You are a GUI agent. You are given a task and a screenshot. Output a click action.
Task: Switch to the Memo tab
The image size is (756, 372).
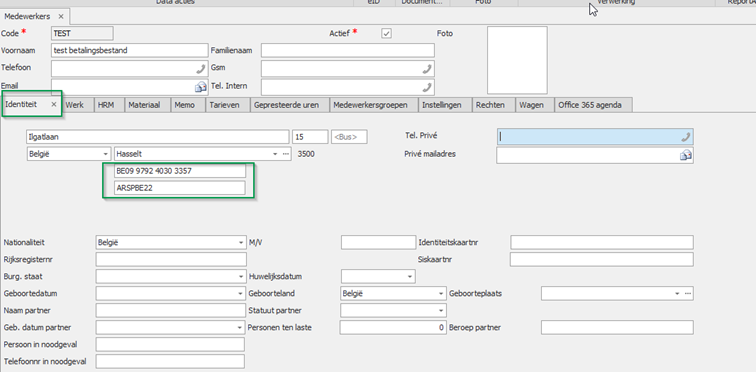click(x=188, y=105)
